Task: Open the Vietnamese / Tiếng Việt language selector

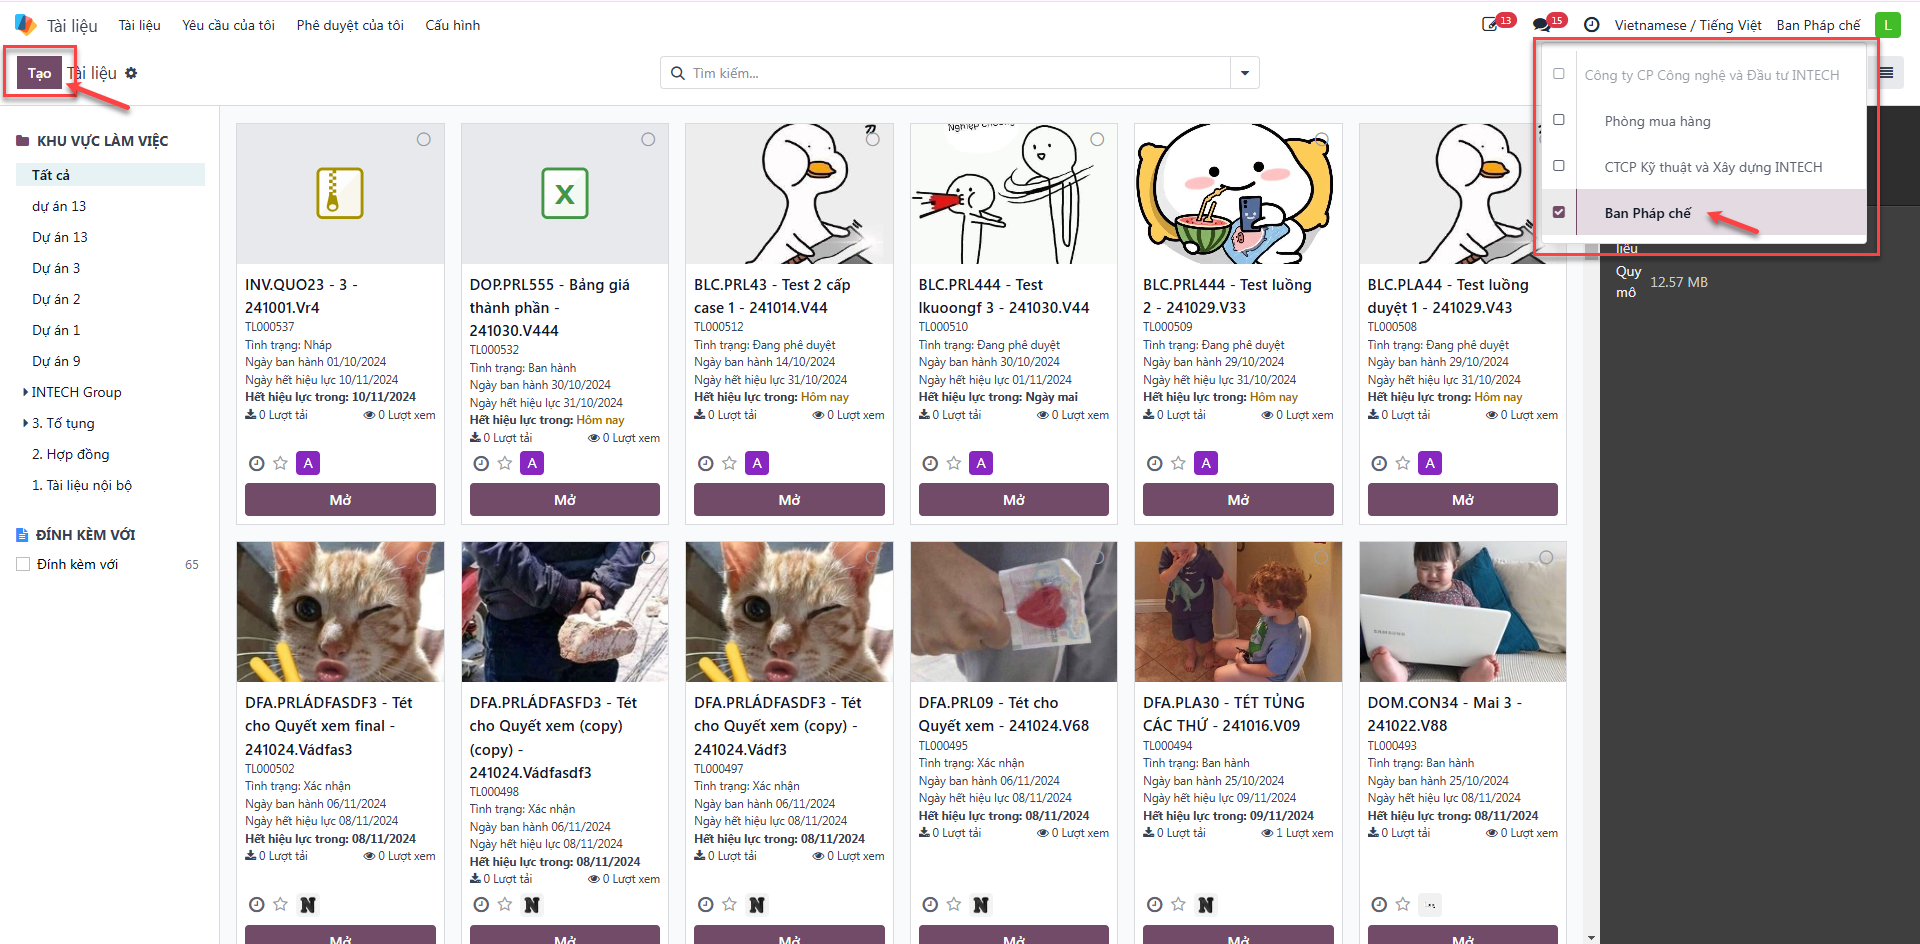Action: 1688,25
